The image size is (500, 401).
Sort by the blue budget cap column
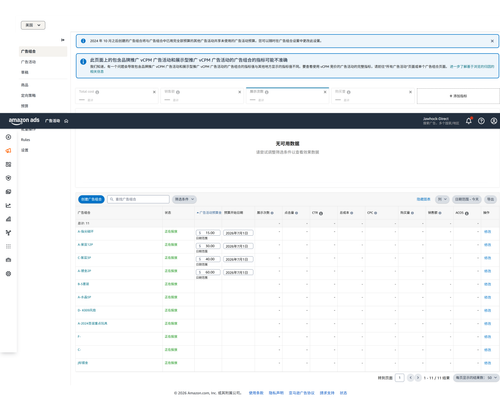click(209, 213)
